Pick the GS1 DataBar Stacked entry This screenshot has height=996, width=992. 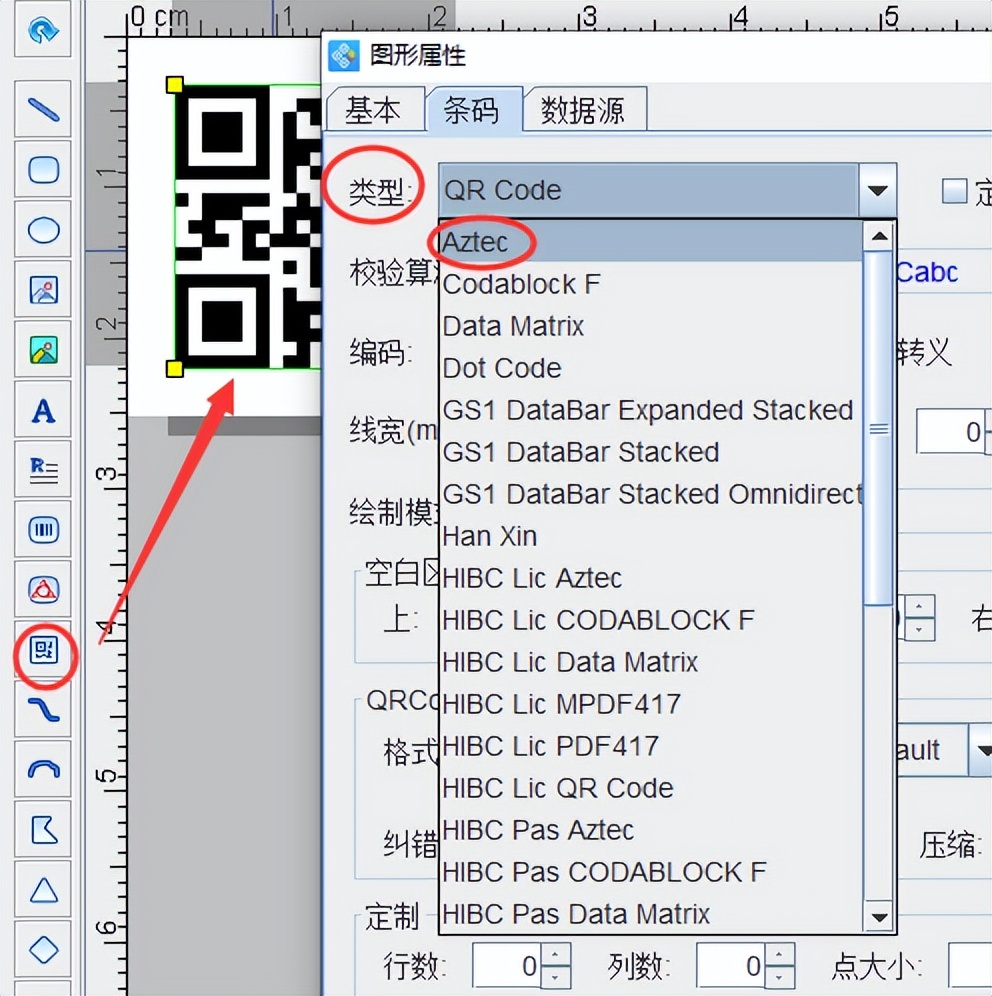(x=652, y=452)
